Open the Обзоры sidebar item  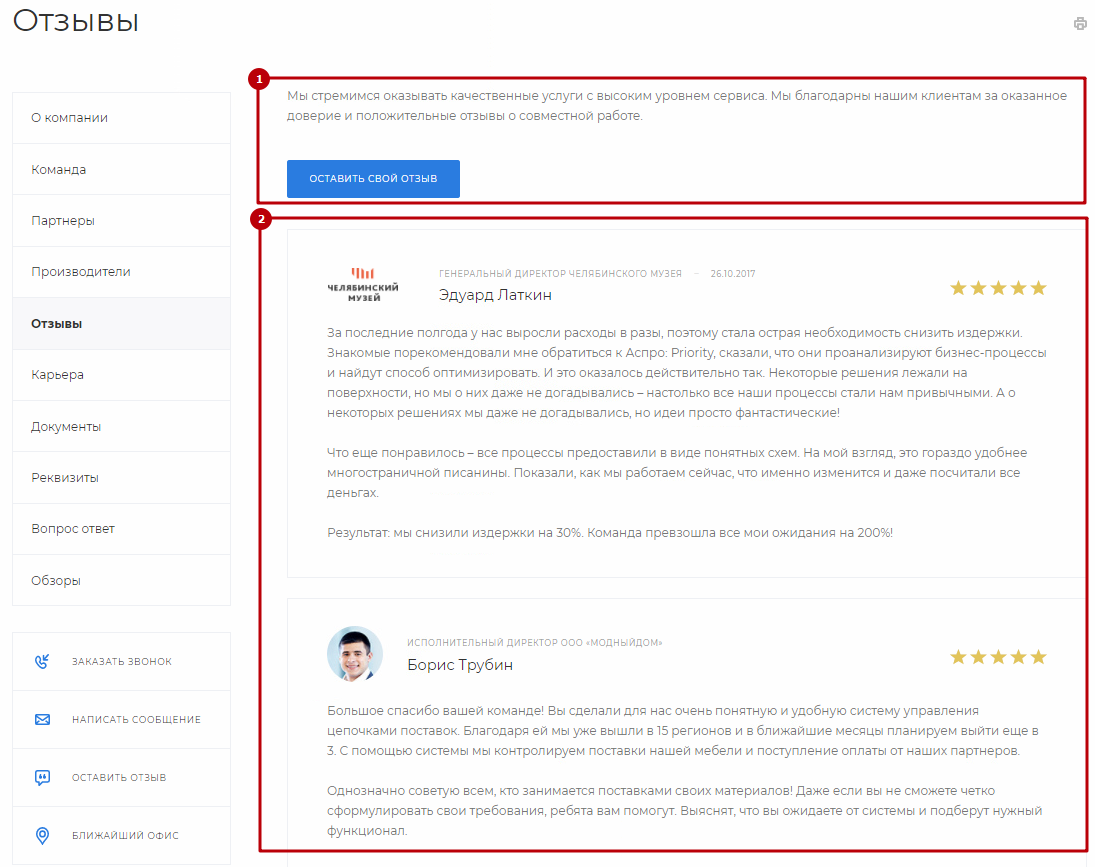(x=122, y=580)
